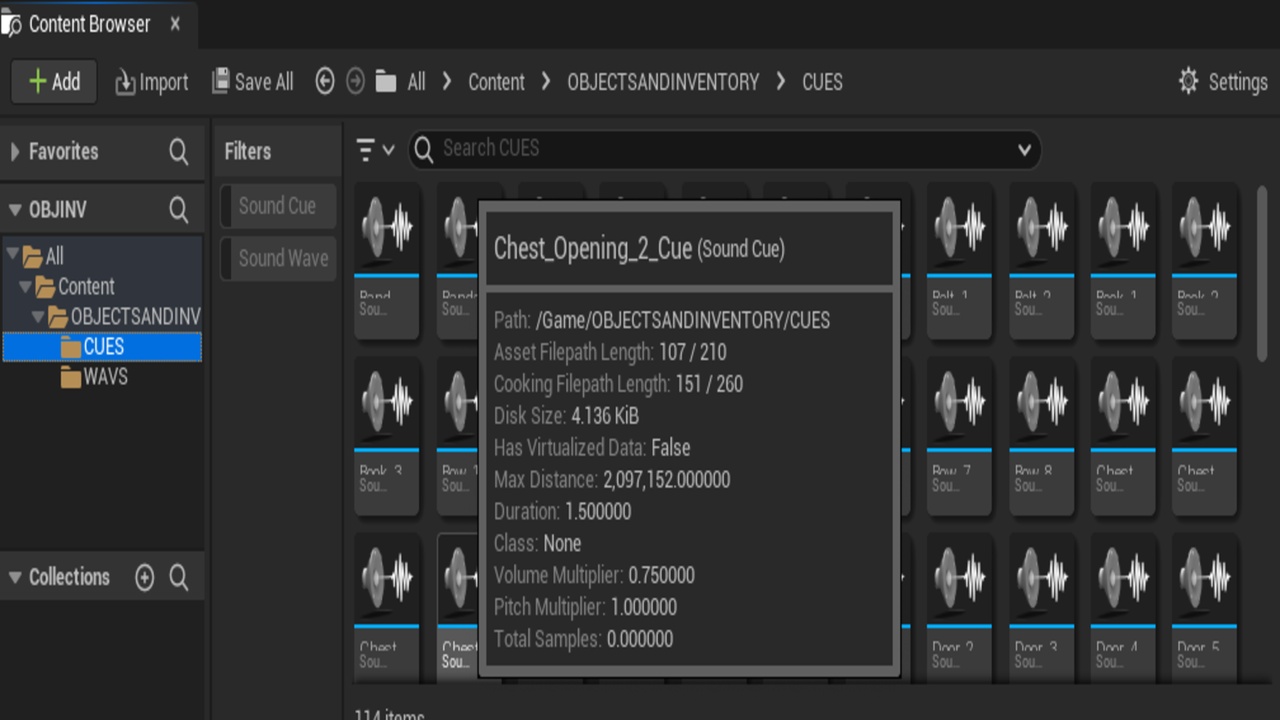Select the Door_5 sound cue asset
Screen dimensions: 1280x720
click(1204, 608)
